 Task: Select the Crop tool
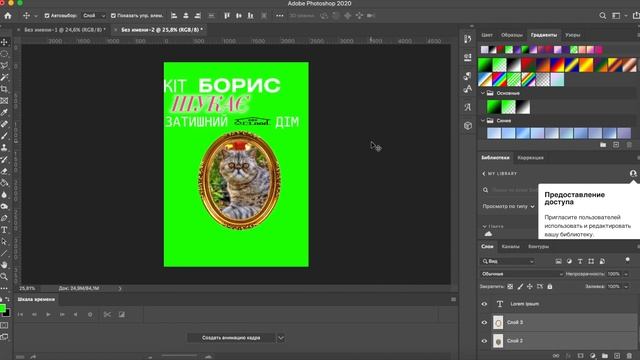click(4, 89)
